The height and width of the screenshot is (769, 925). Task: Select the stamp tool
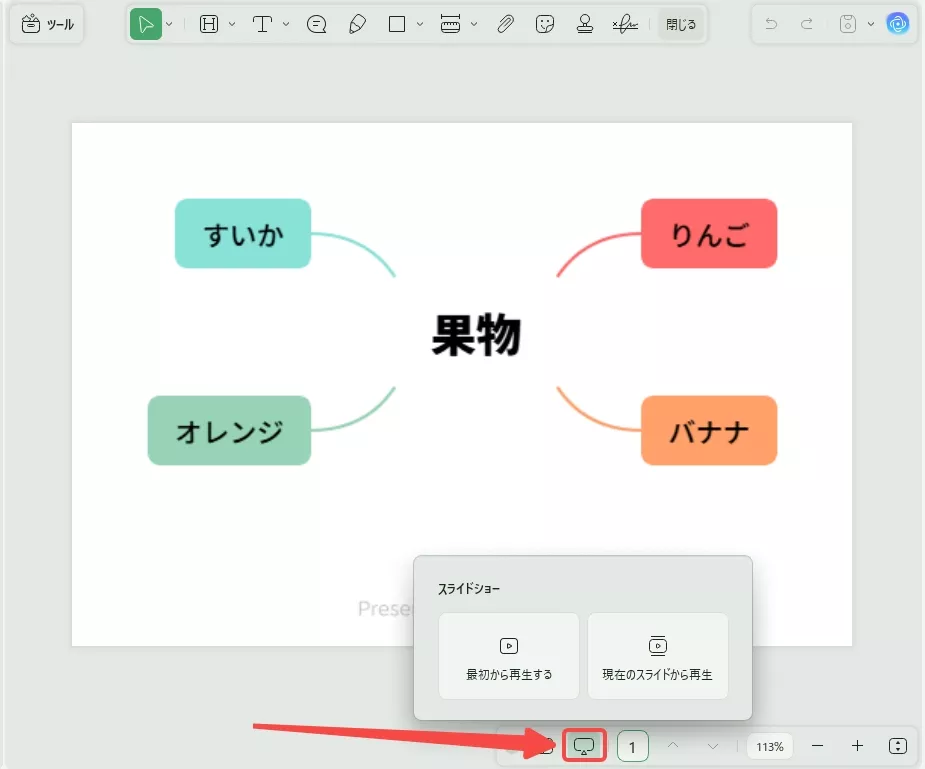[583, 23]
